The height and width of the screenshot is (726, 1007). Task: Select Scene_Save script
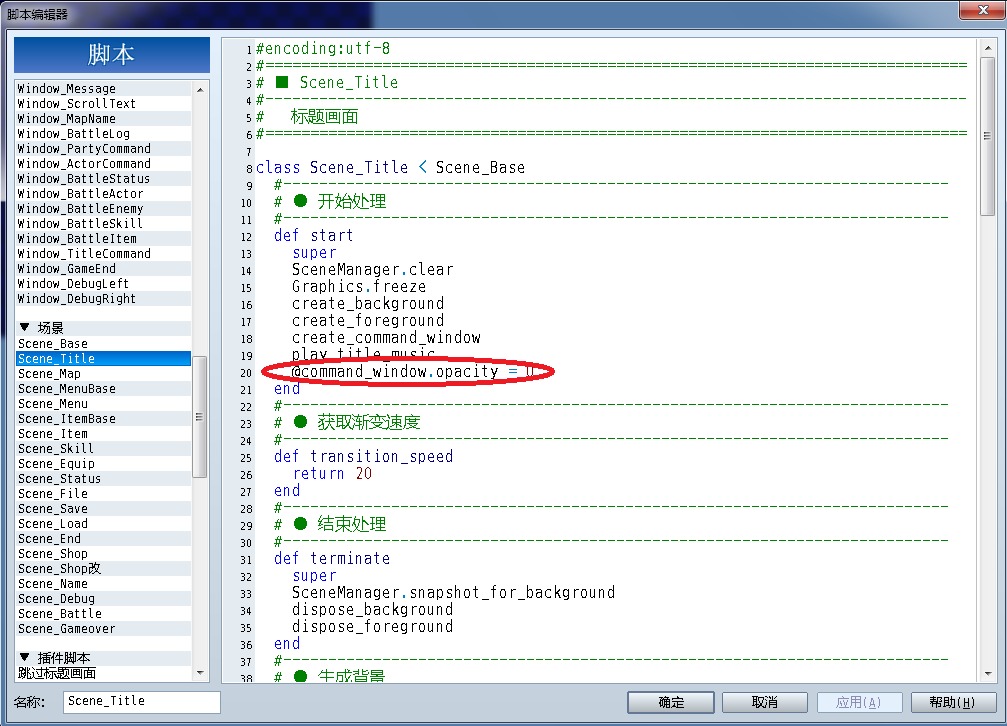pos(103,508)
